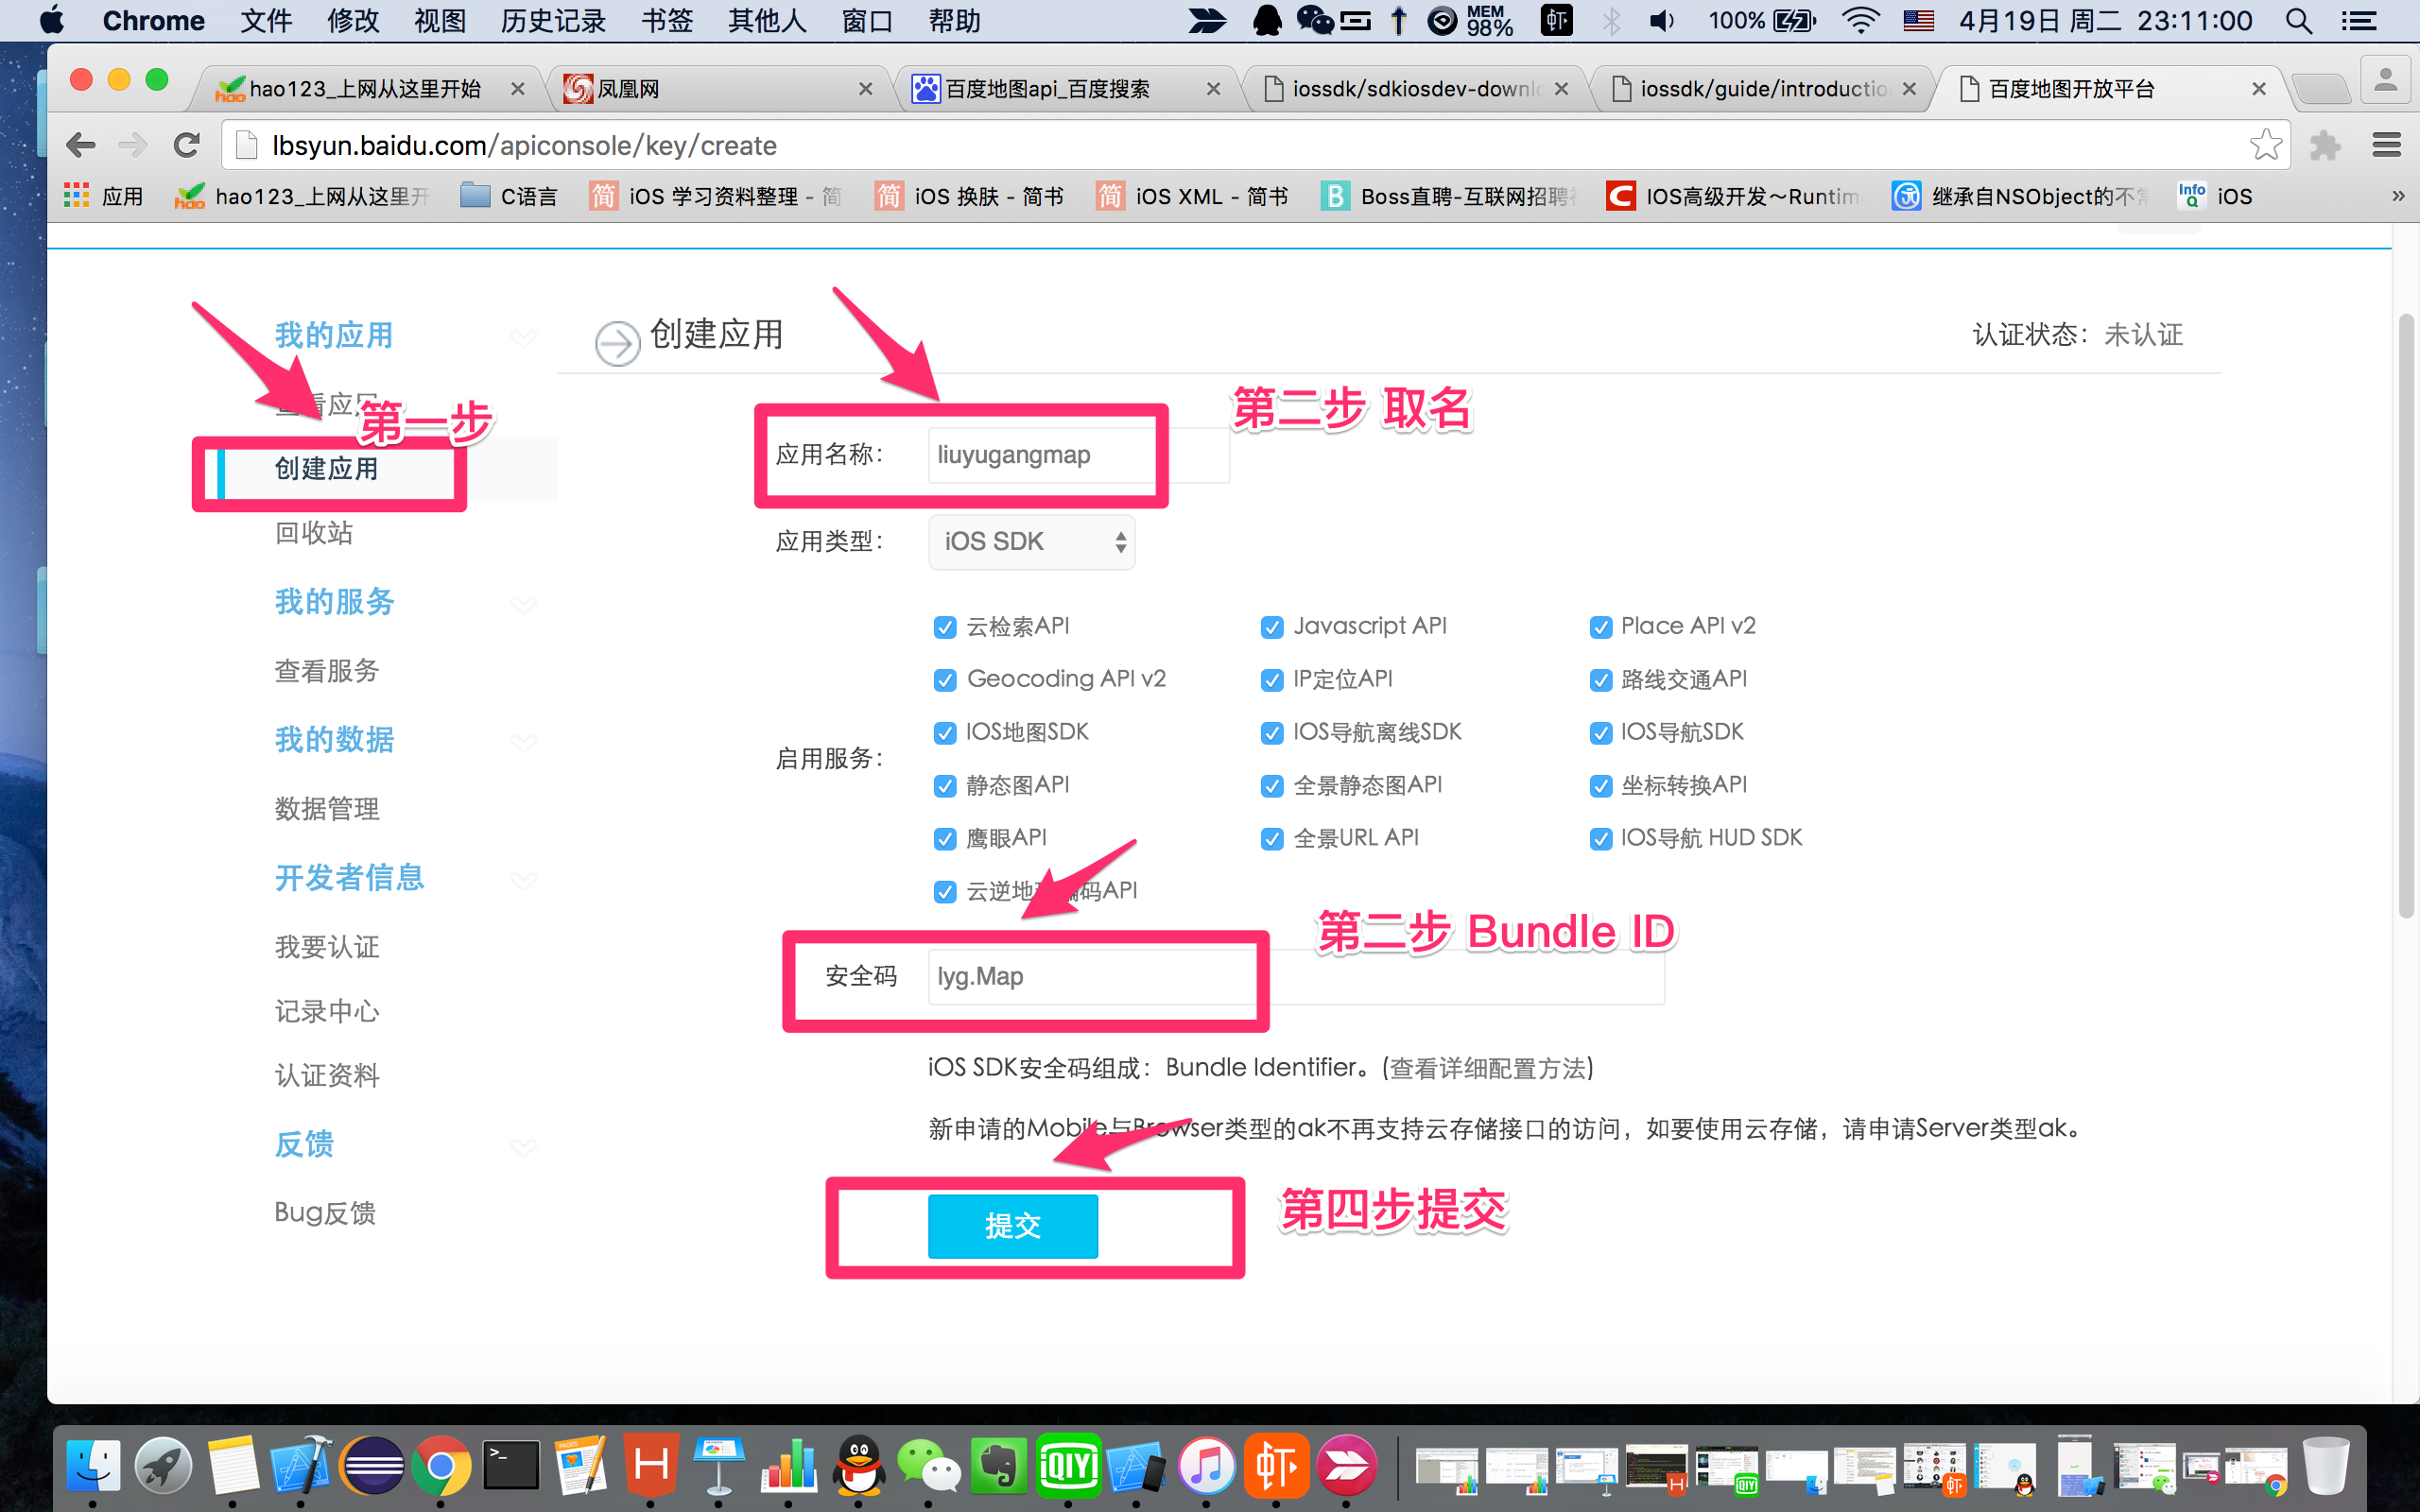The width and height of the screenshot is (2420, 1512).
Task: Open the C语言 bookmarks folder
Action: tap(509, 196)
